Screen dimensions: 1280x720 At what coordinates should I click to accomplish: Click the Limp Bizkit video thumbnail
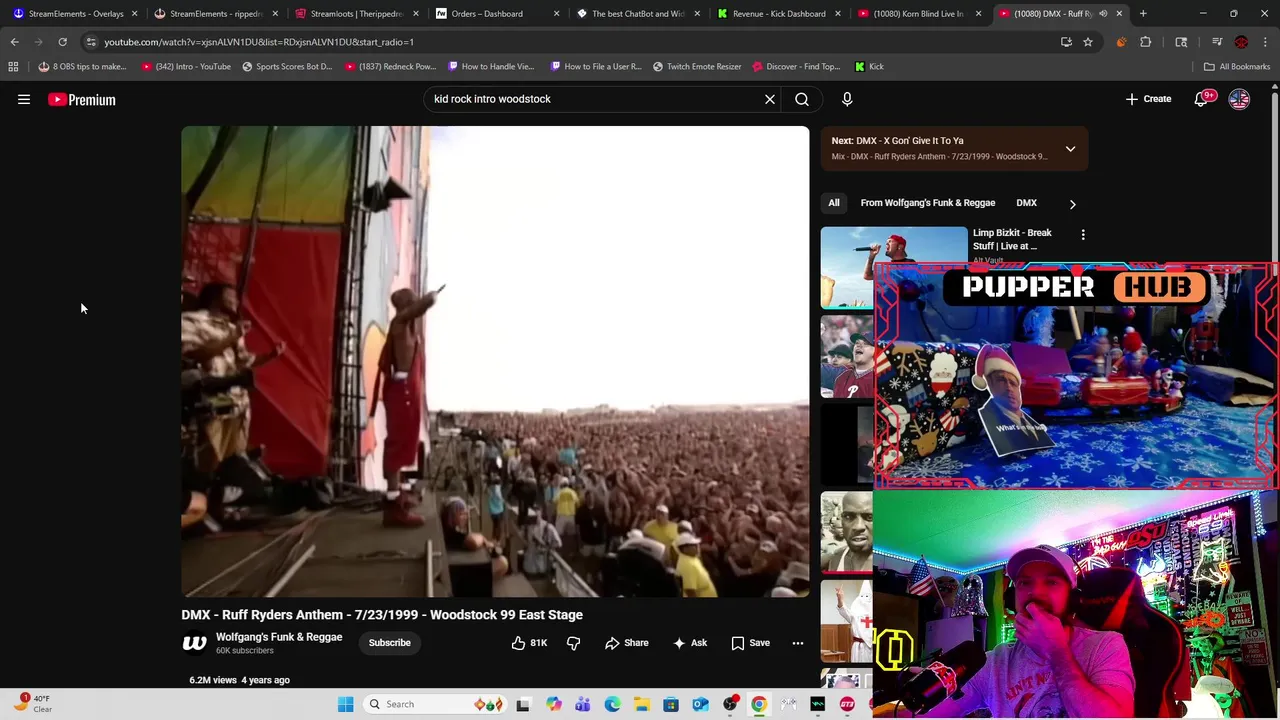pyautogui.click(x=894, y=266)
